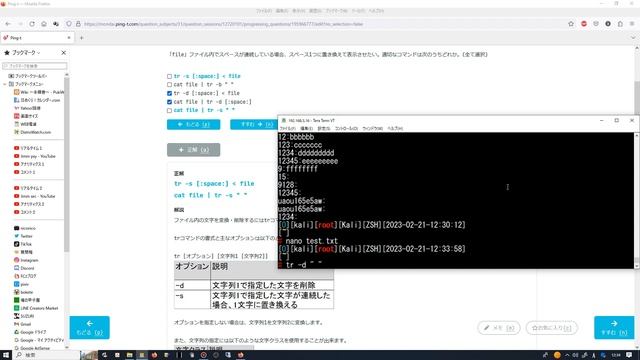Open the Discord bookmark
This screenshot has height=360, width=640.
24,268
